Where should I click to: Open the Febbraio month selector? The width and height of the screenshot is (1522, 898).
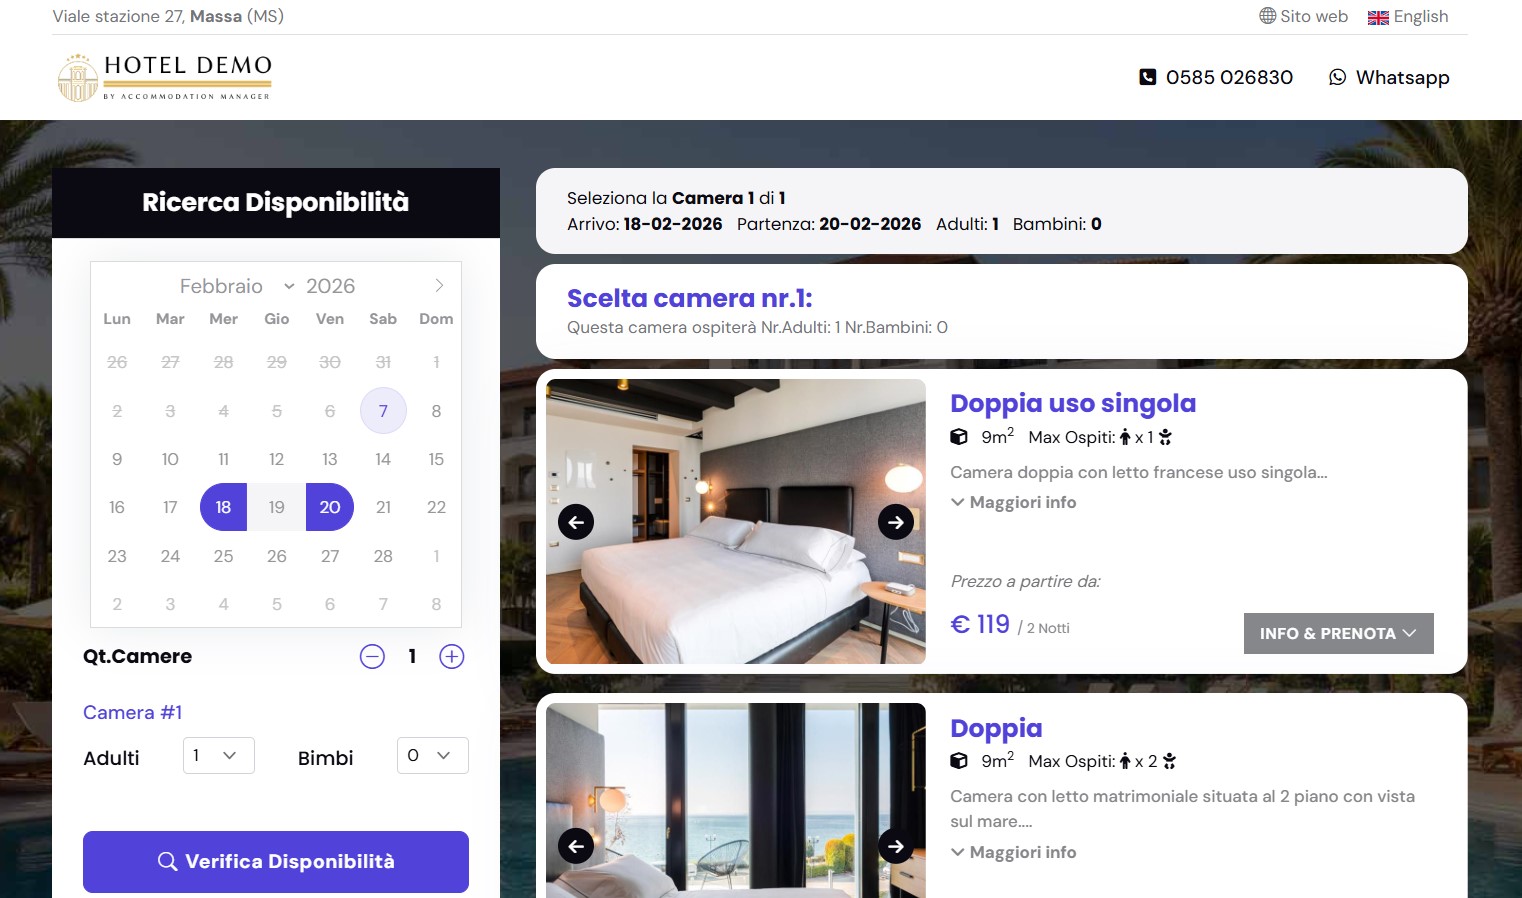pyautogui.click(x=232, y=285)
